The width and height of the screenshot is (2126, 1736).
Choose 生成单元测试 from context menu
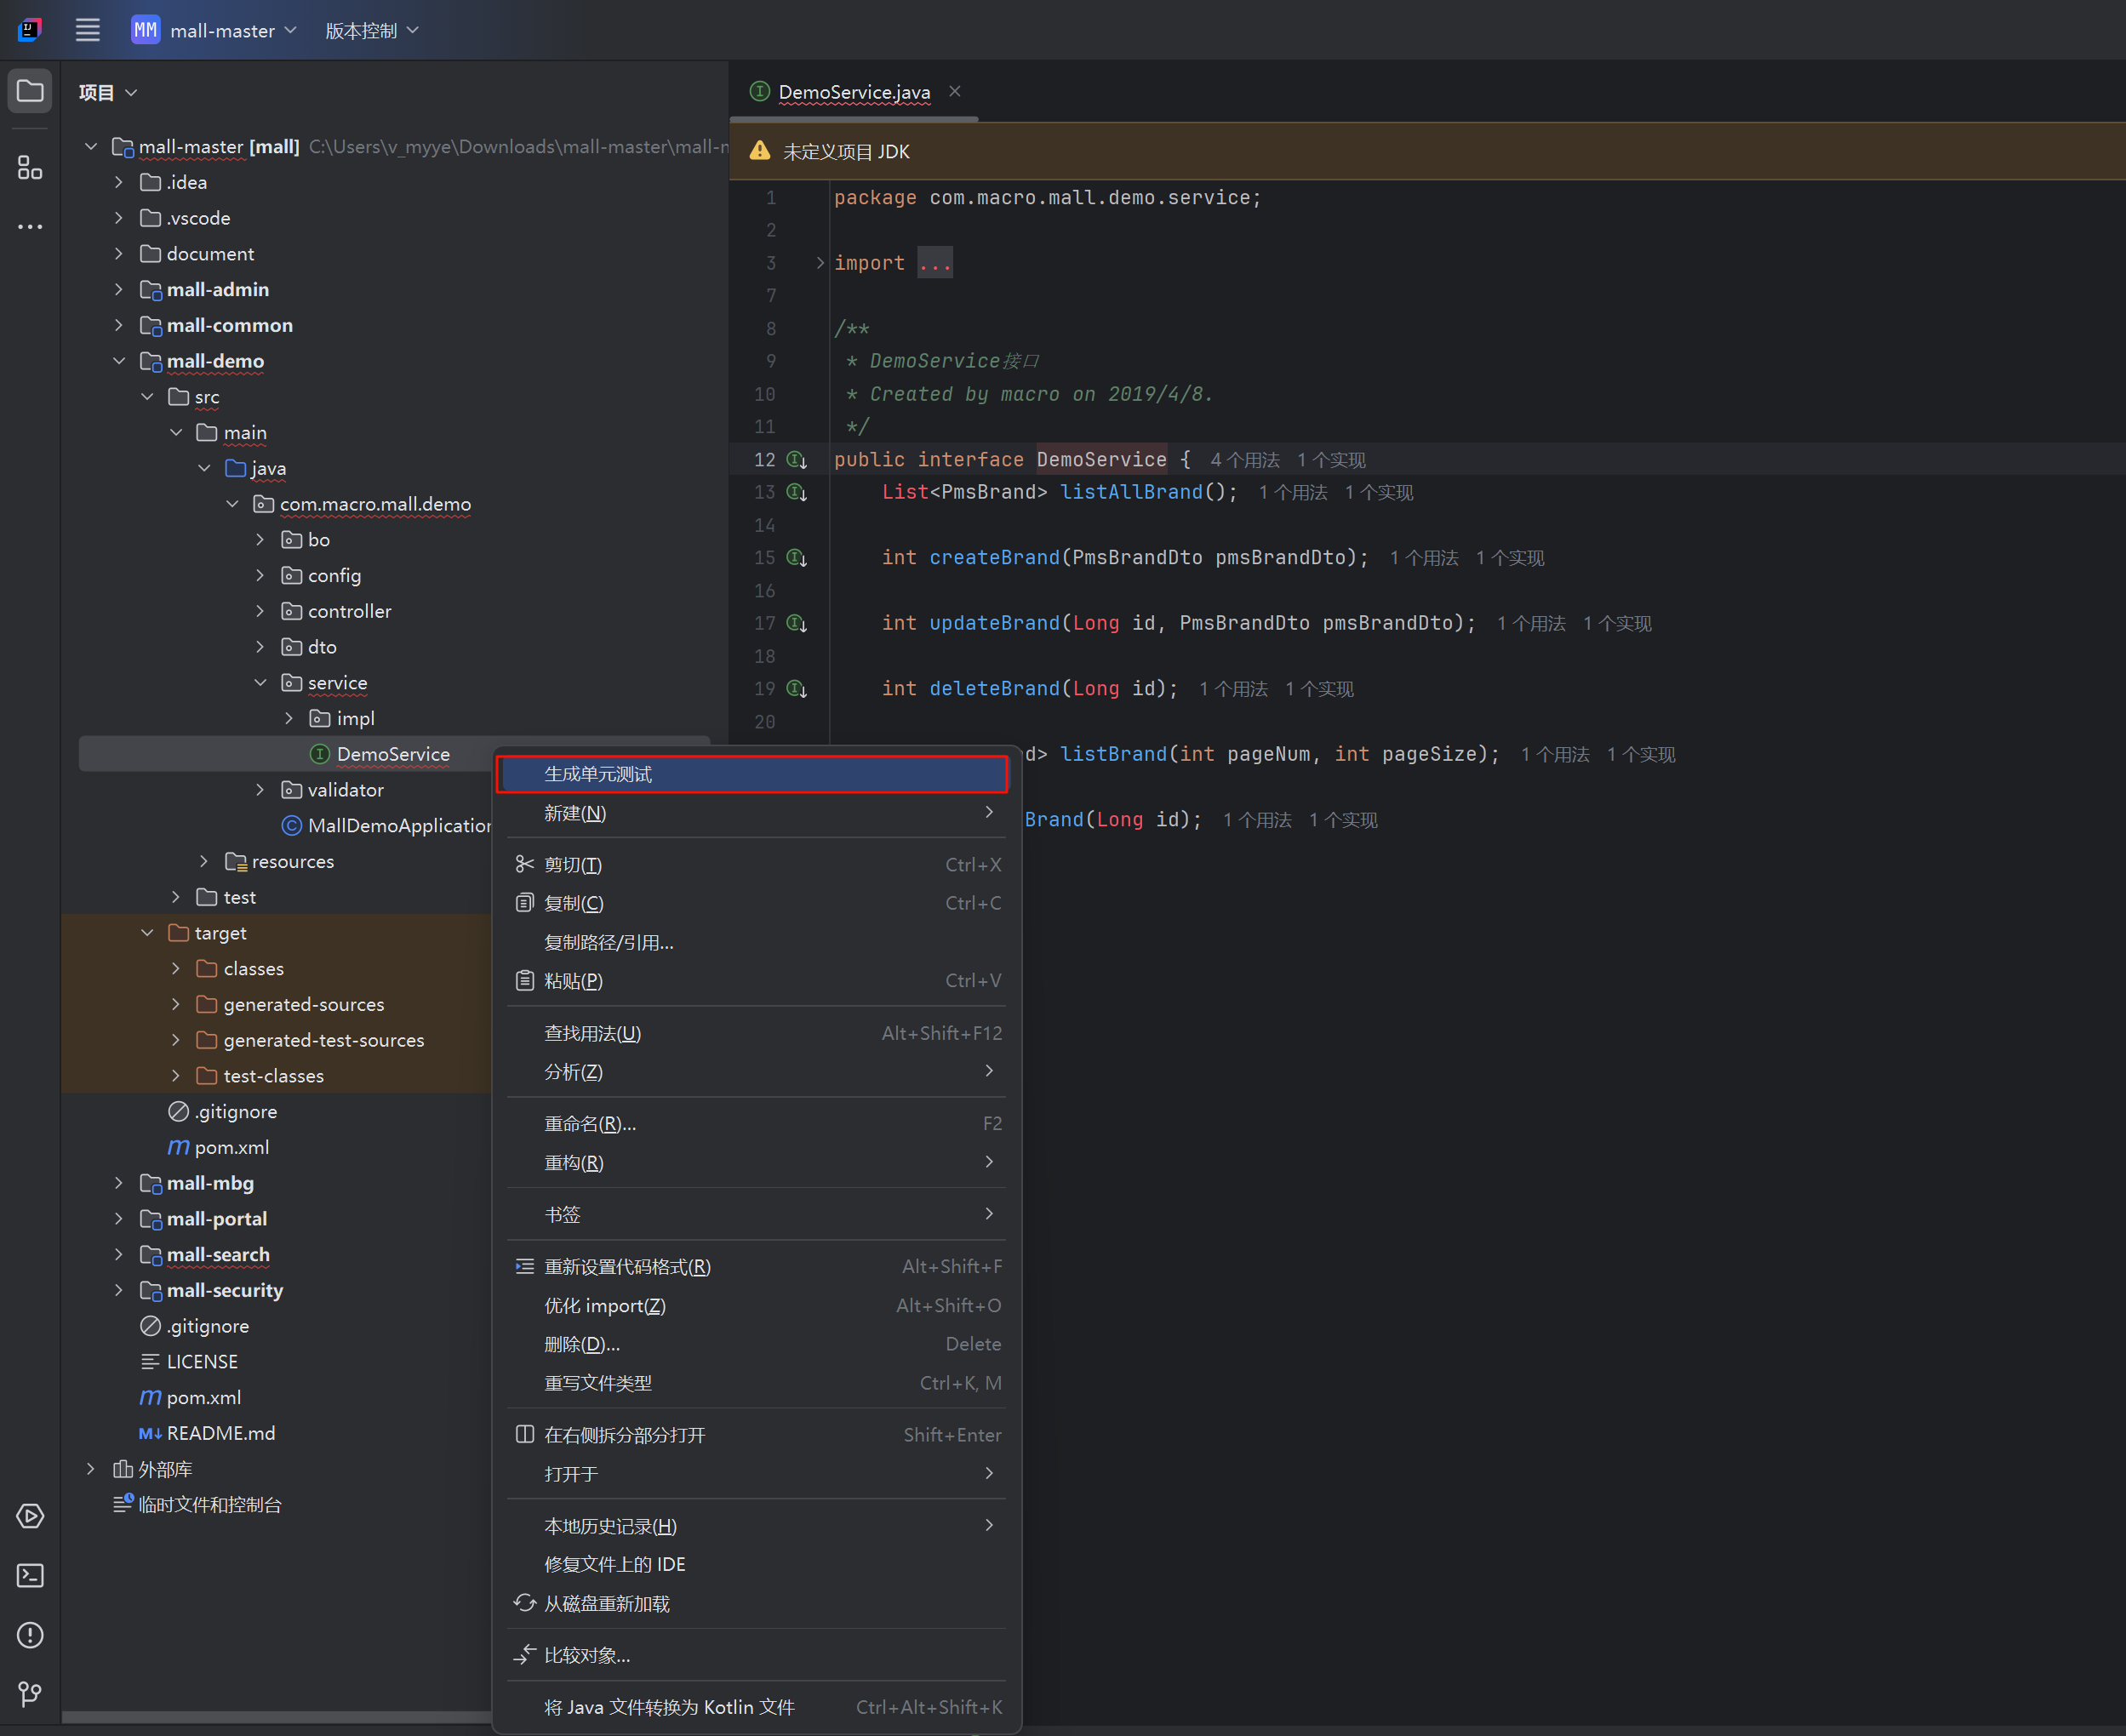752,774
